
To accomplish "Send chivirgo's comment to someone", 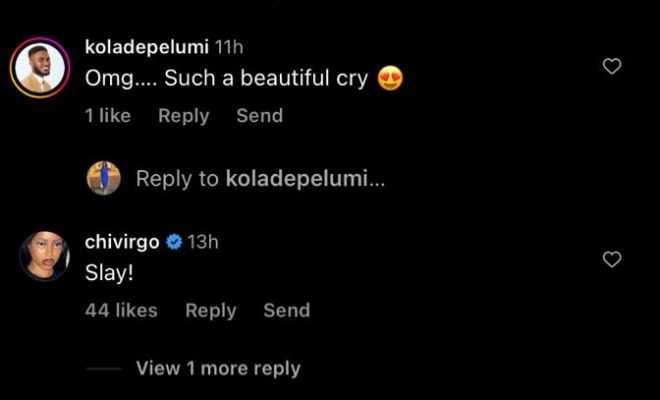I will (286, 310).
